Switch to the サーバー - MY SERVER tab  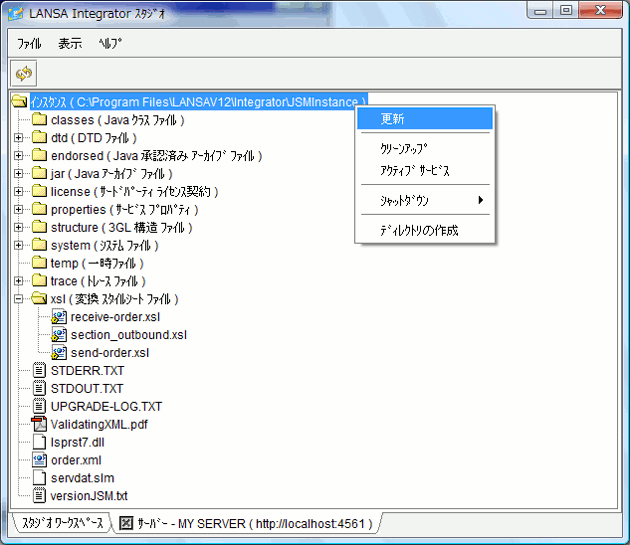click(247, 523)
